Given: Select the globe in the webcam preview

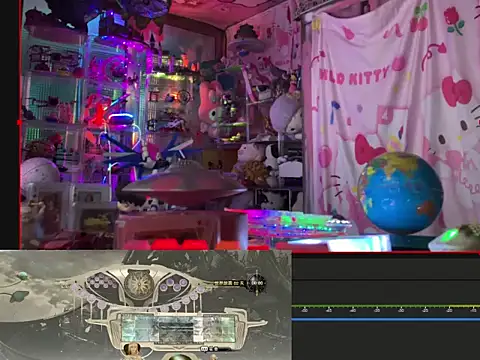Looking at the screenshot, I should (400, 193).
